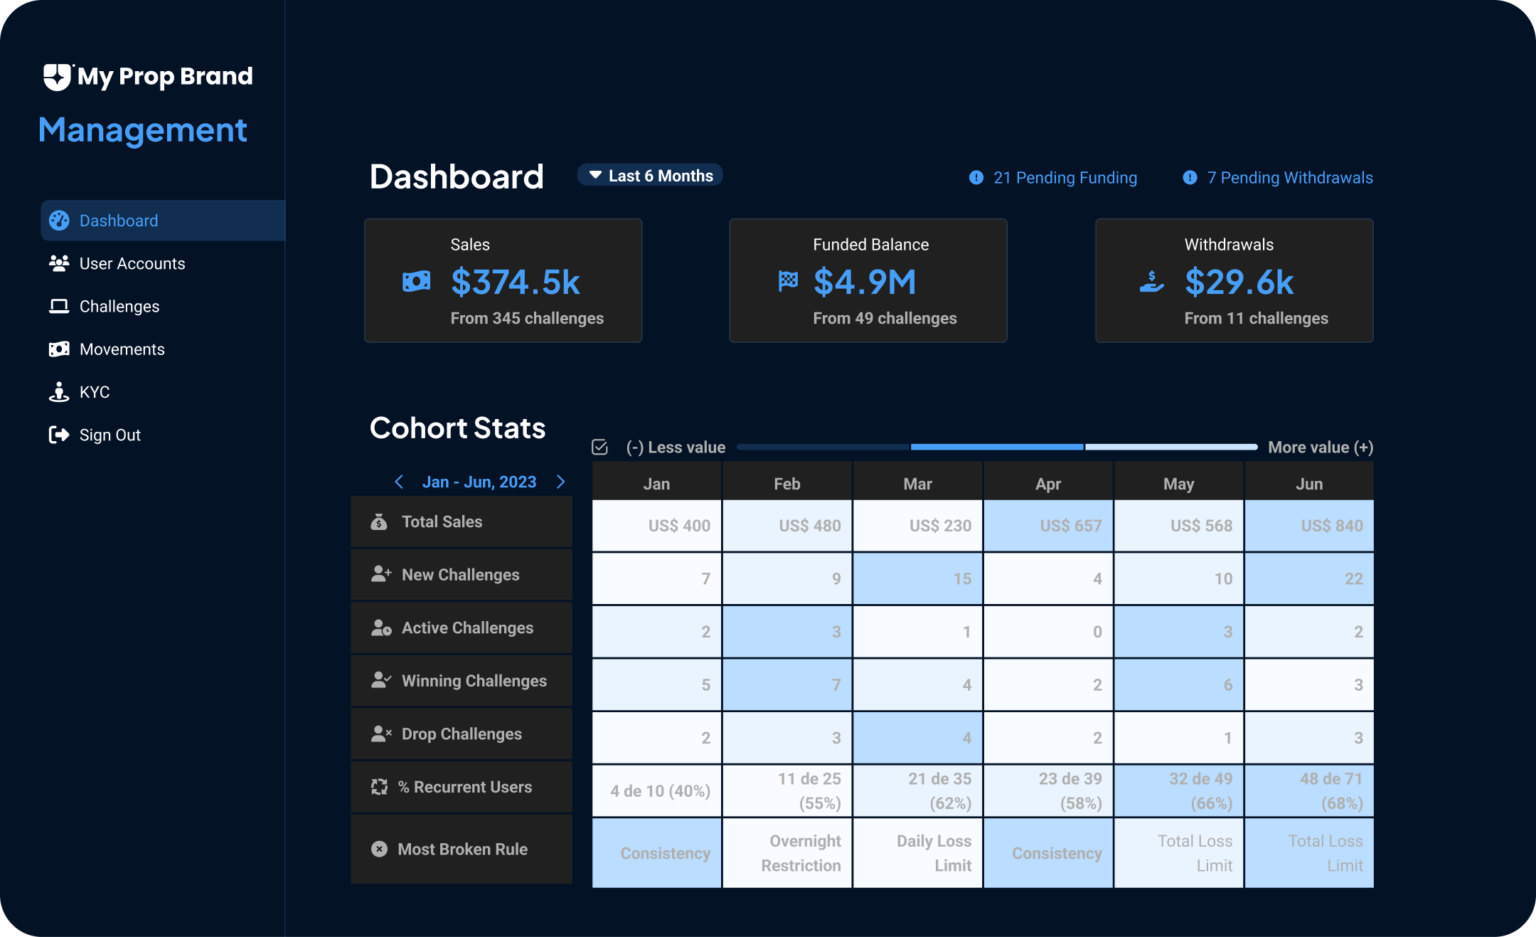Open User Accounts from the sidebar
The width and height of the screenshot is (1536, 937).
click(x=60, y=263)
